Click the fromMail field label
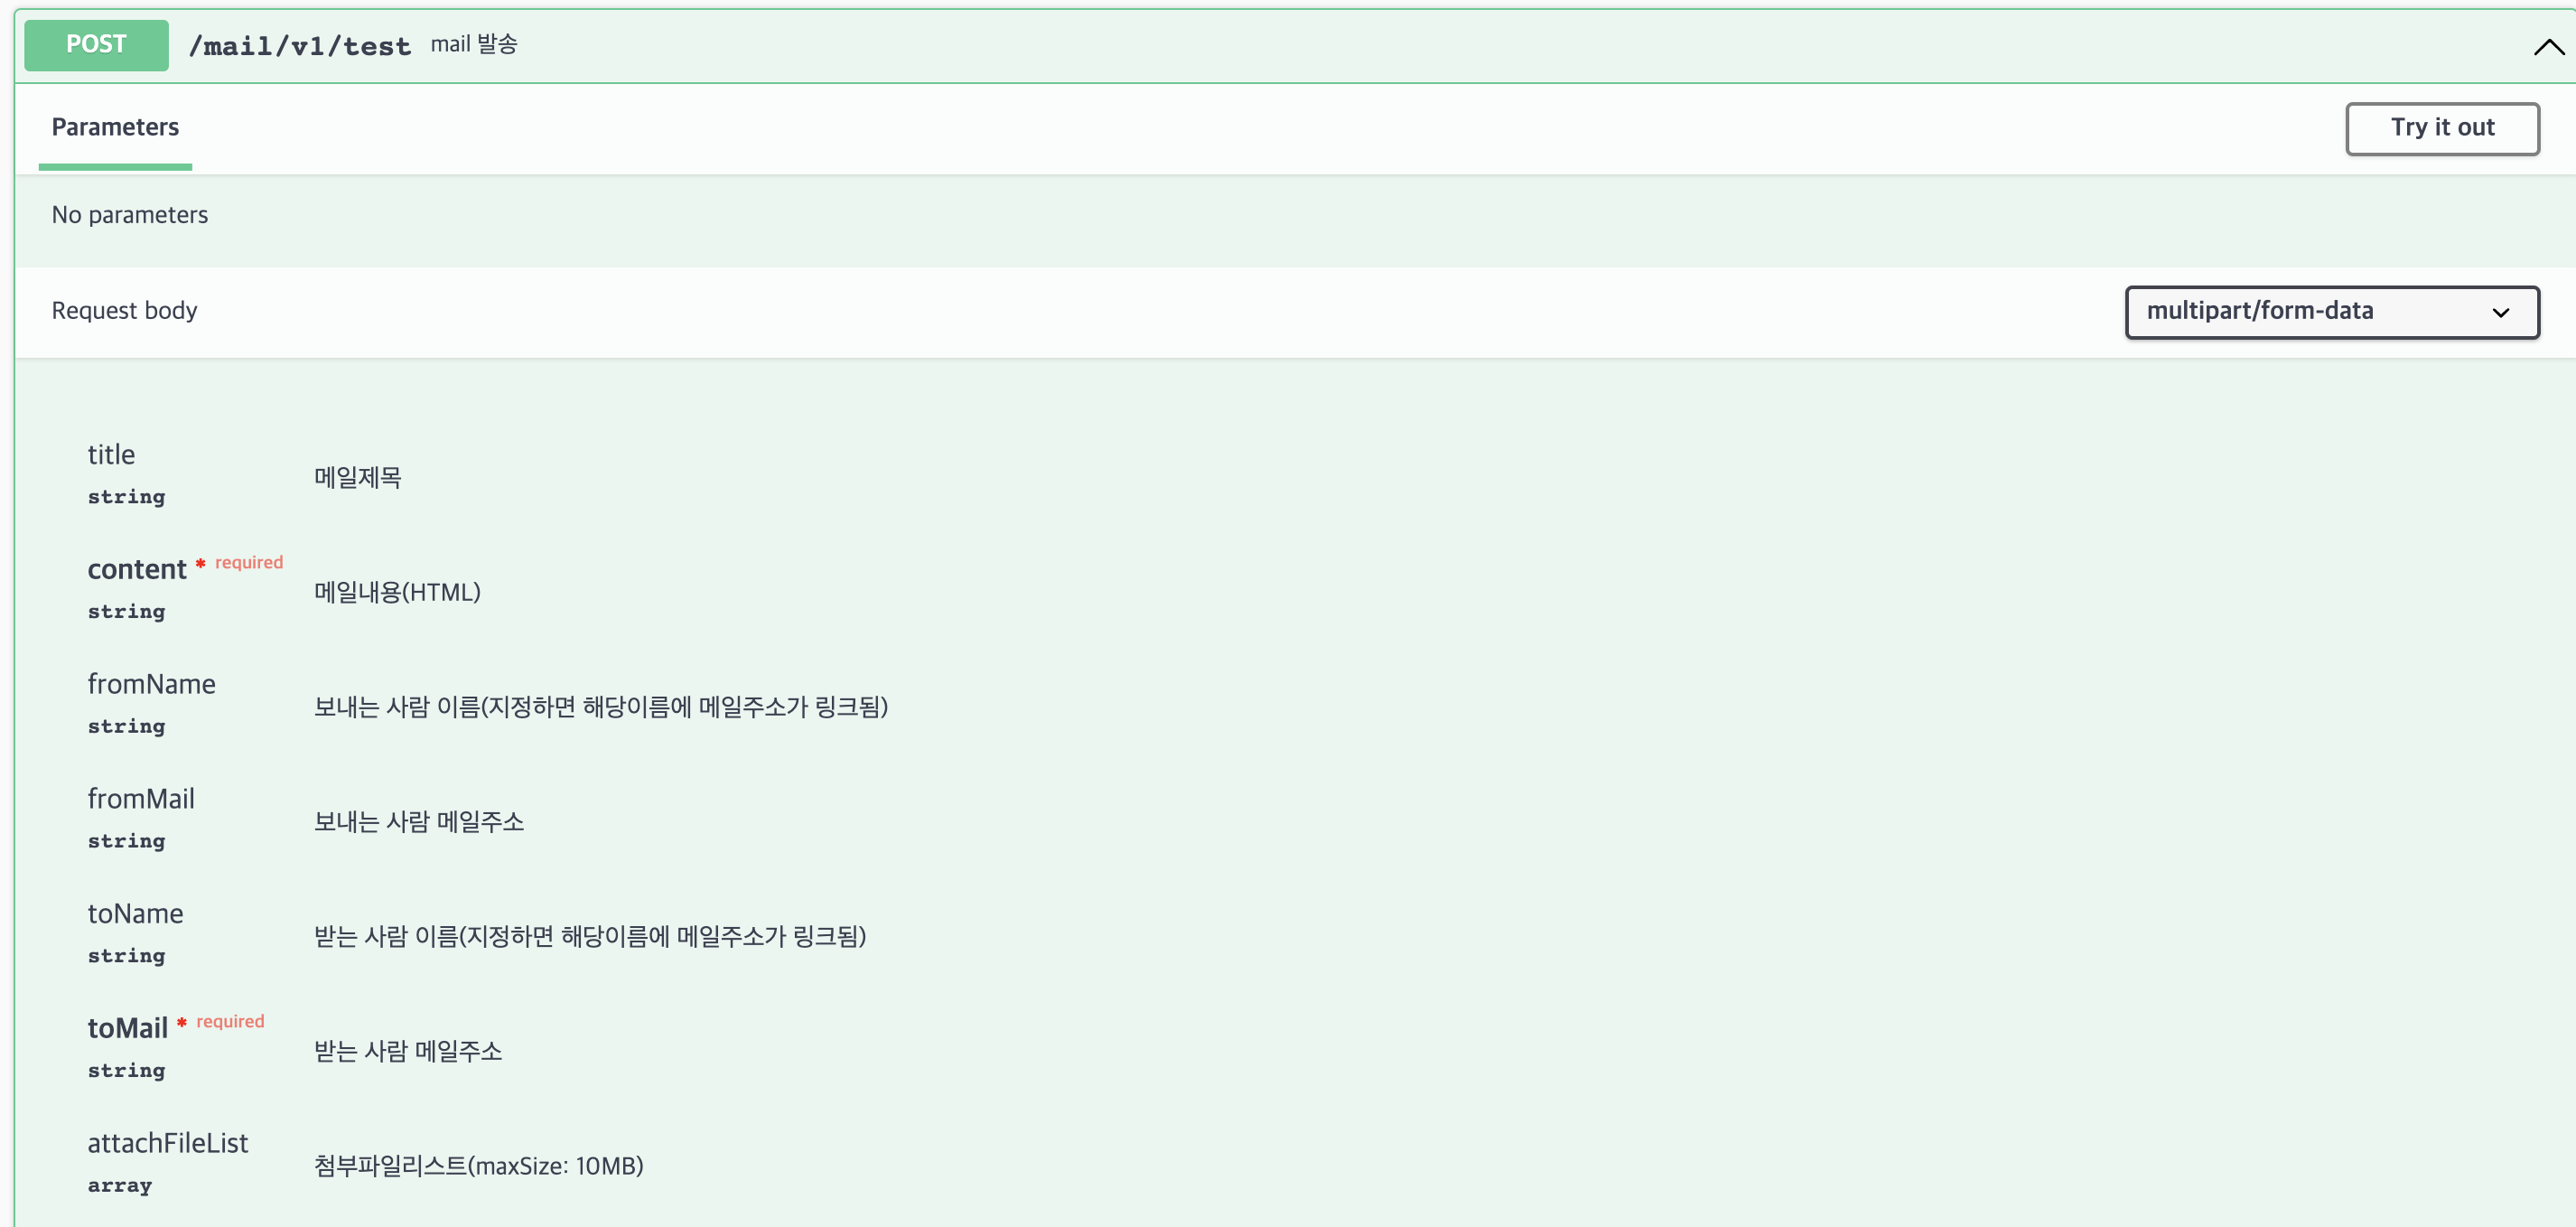The height and width of the screenshot is (1227, 2576). click(141, 799)
